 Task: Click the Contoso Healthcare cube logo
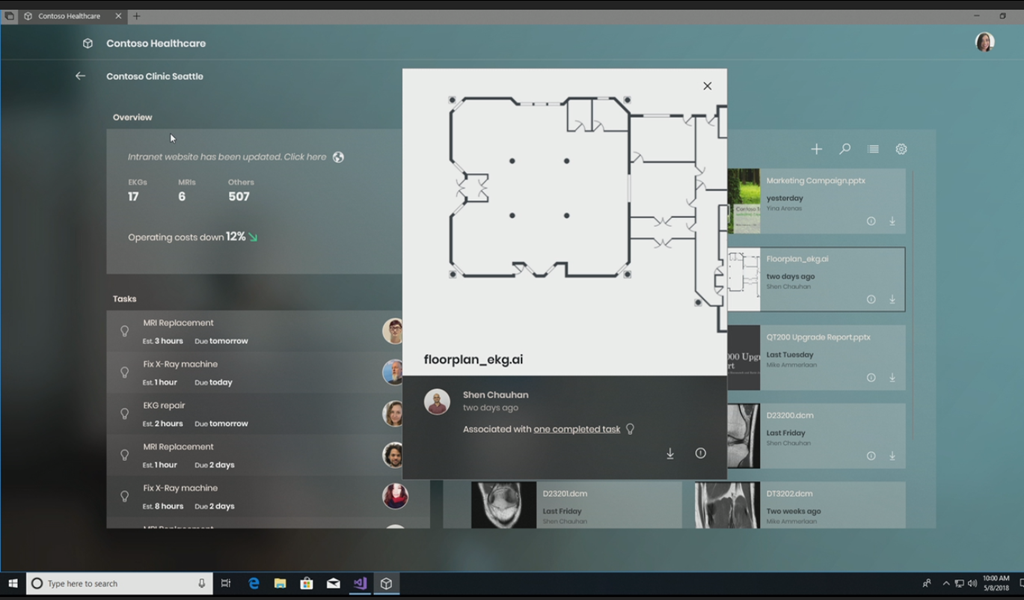coord(88,43)
